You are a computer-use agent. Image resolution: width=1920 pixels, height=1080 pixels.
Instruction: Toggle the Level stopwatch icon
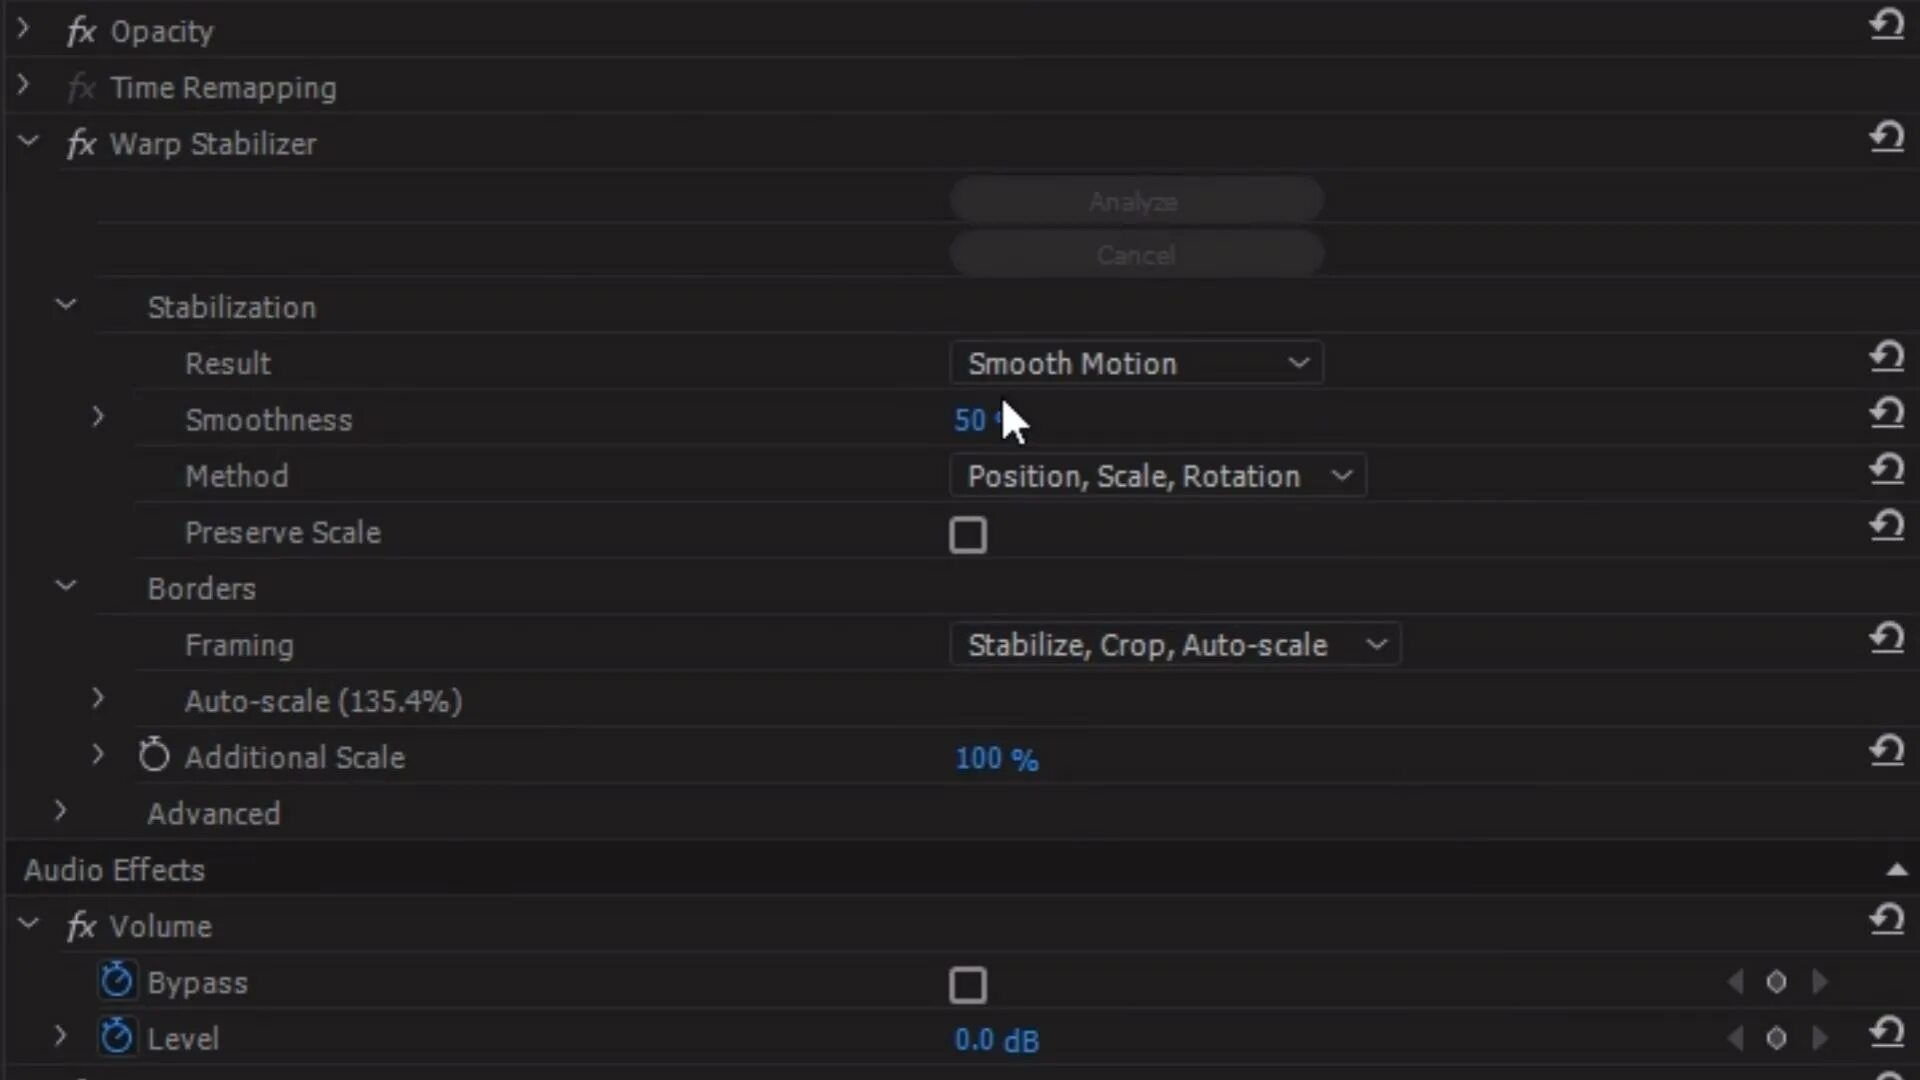117,1037
